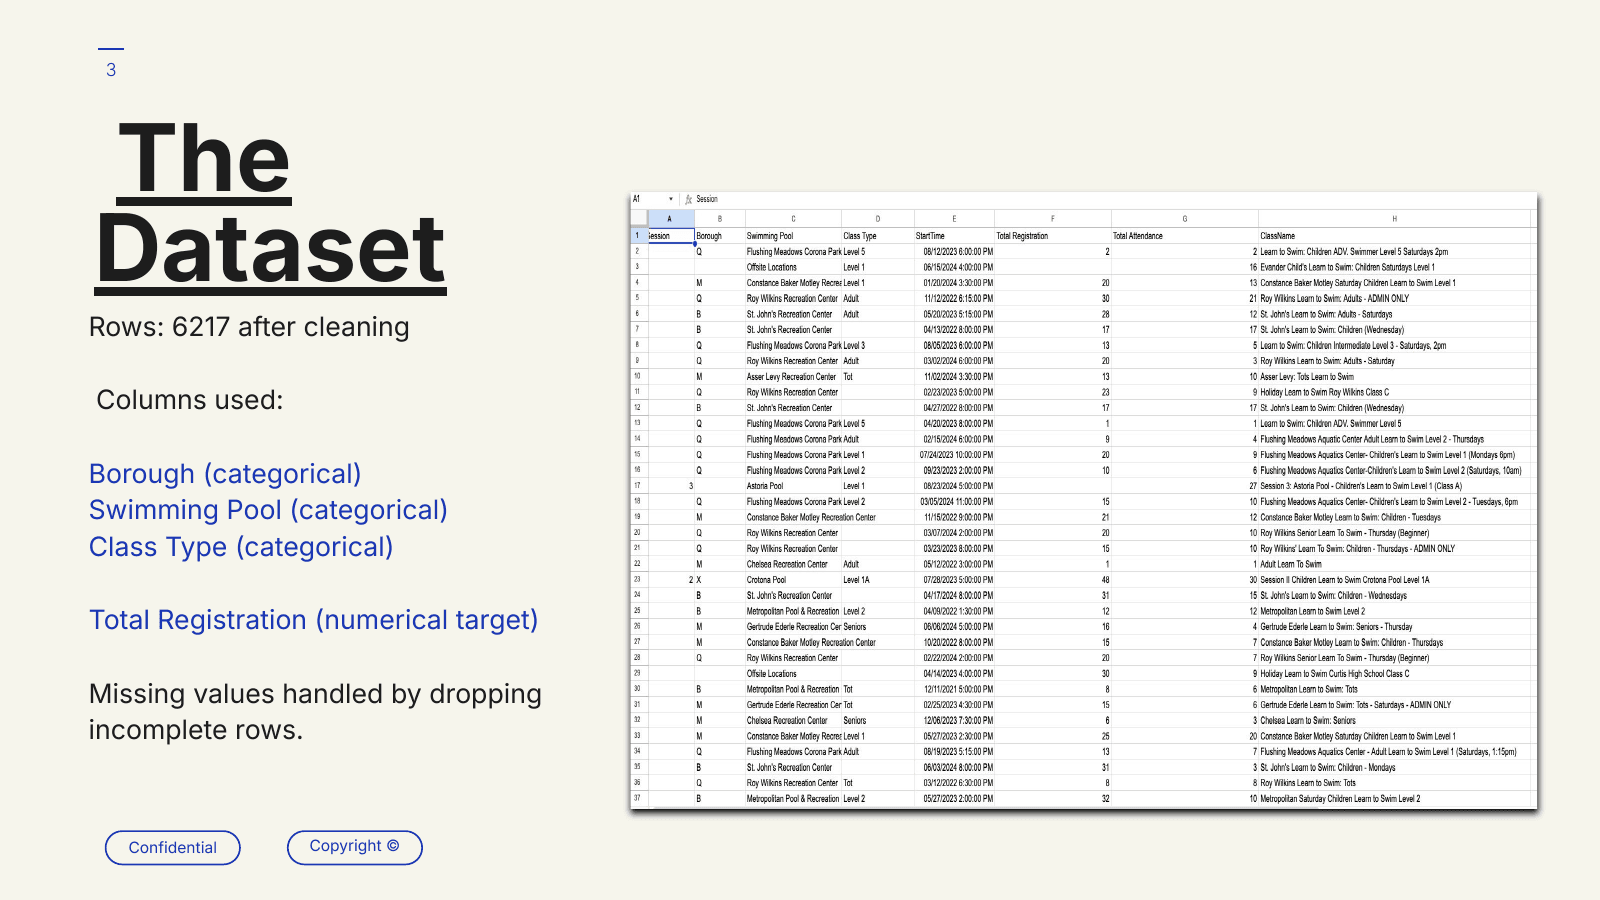Select column E header

954,218
